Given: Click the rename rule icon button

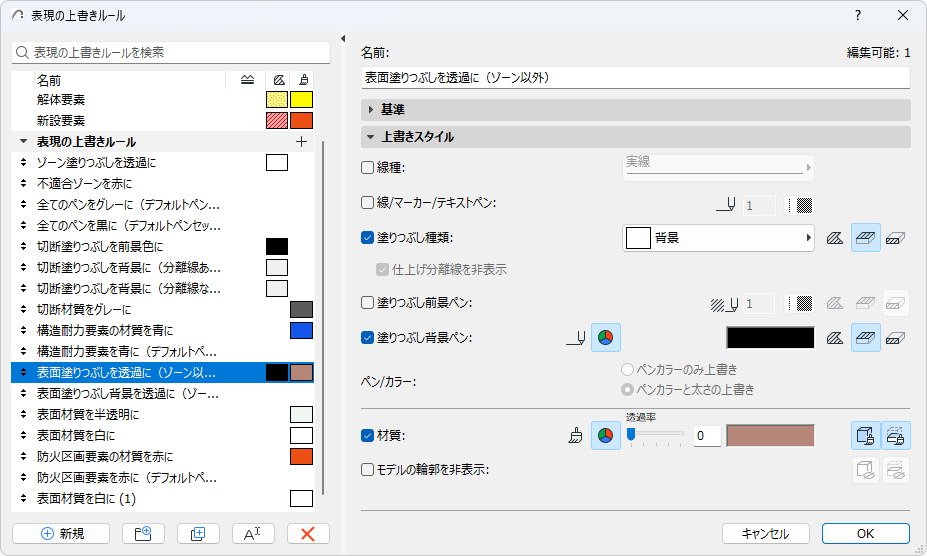Looking at the screenshot, I should pyautogui.click(x=253, y=534).
